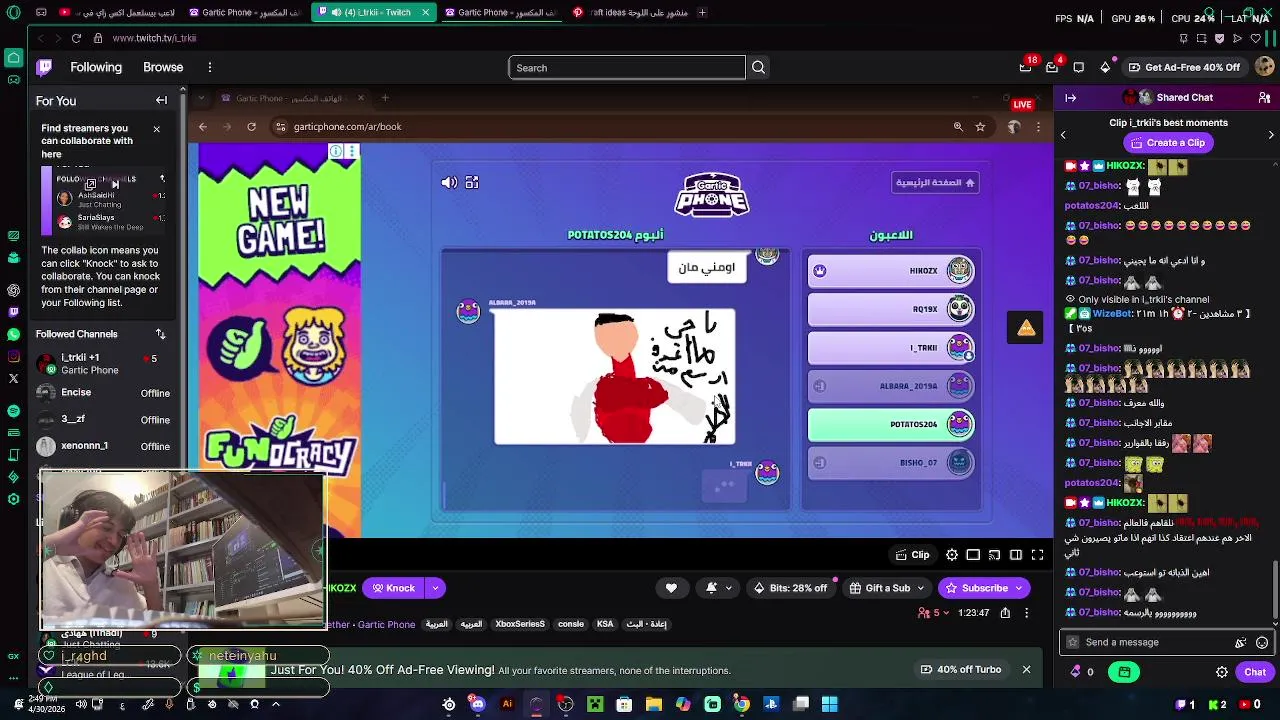The height and width of the screenshot is (720, 1280).
Task: Open Encise offline channel
Action: [x=105, y=393]
